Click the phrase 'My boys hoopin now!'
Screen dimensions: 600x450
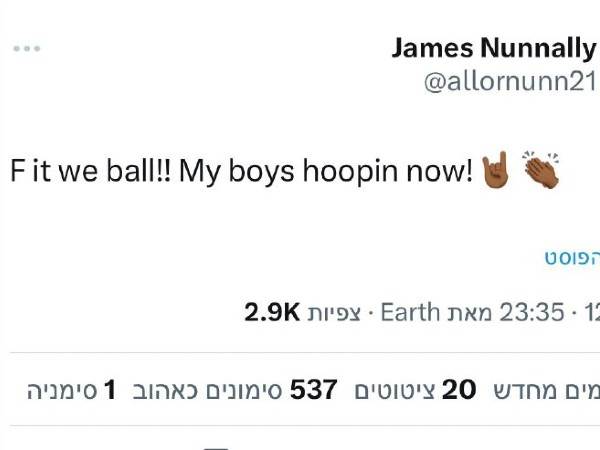[x=324, y=171]
